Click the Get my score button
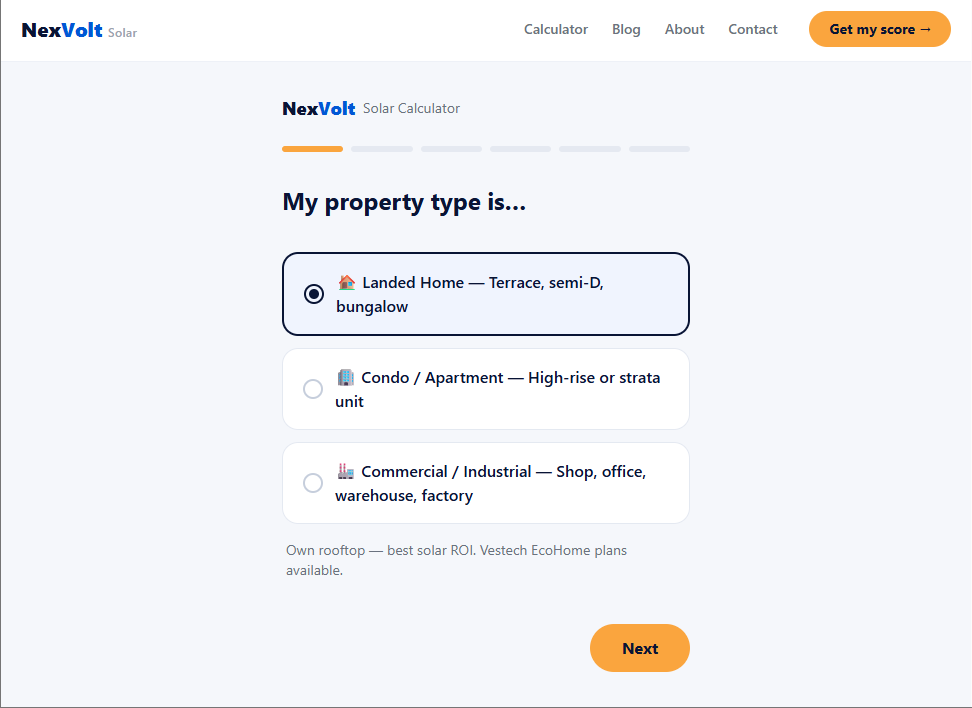Image resolution: width=972 pixels, height=708 pixels. pyautogui.click(x=879, y=29)
